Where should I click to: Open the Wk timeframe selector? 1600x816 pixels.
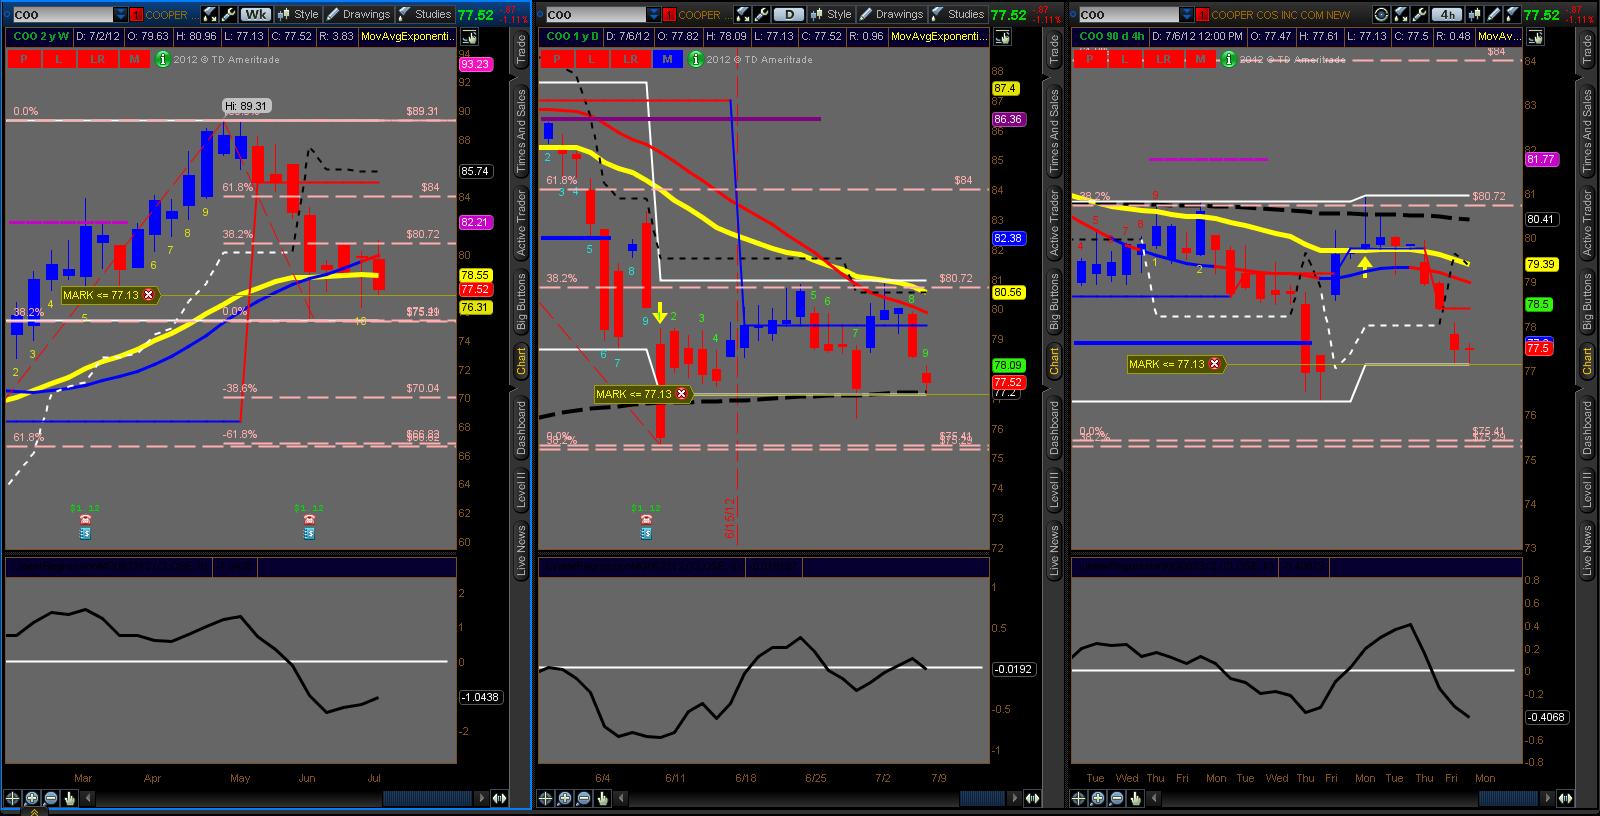[256, 15]
